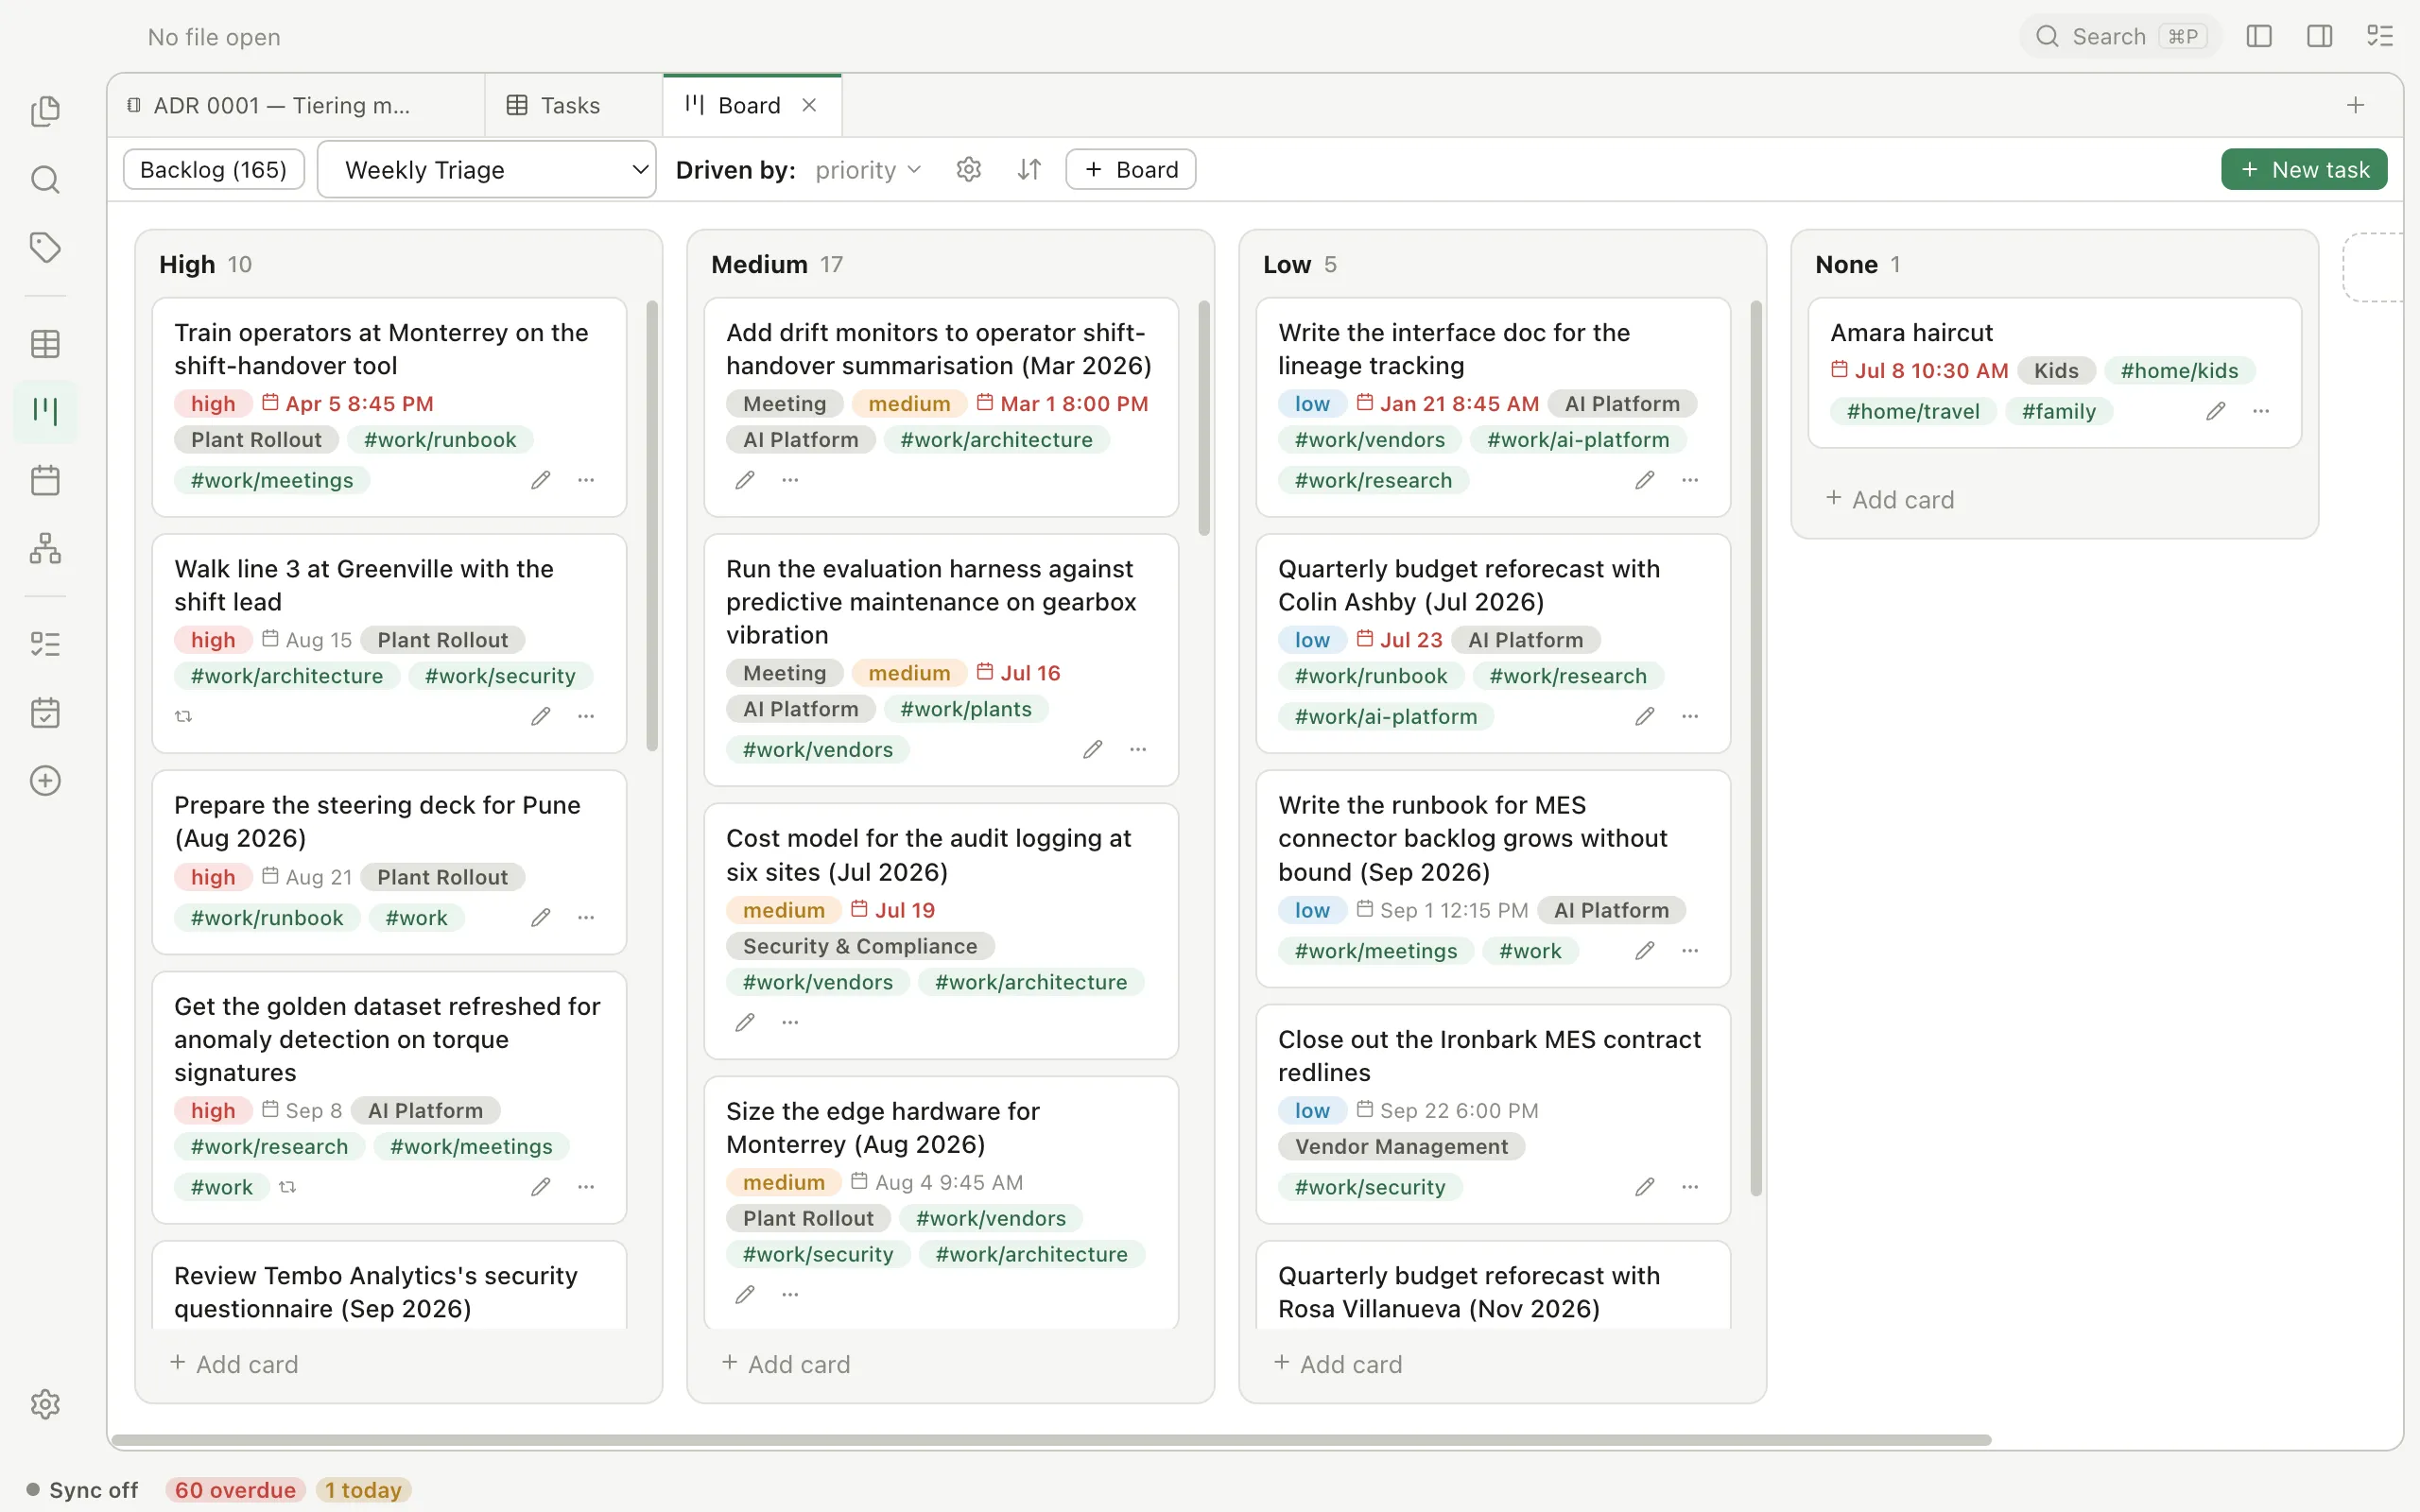
Task: Open the checklist sidebar icon
Action: coord(45,644)
